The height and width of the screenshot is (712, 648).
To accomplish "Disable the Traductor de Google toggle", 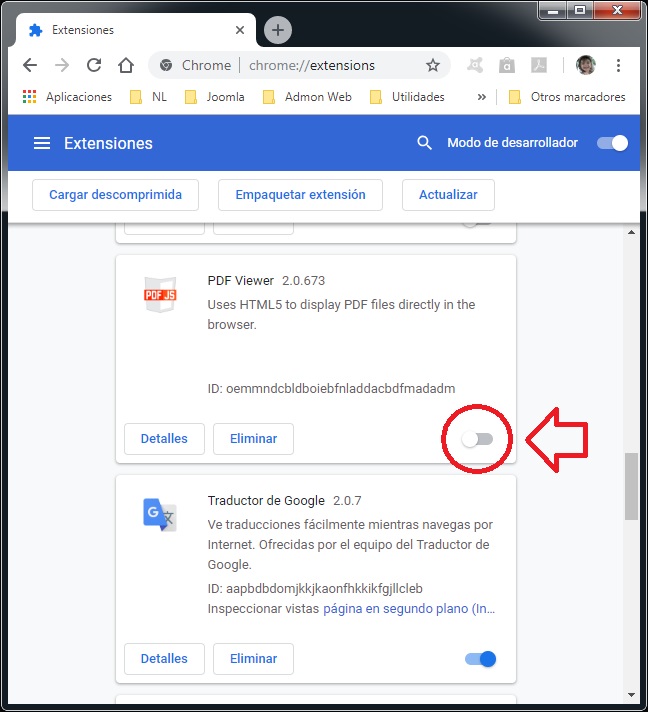I will click(480, 659).
